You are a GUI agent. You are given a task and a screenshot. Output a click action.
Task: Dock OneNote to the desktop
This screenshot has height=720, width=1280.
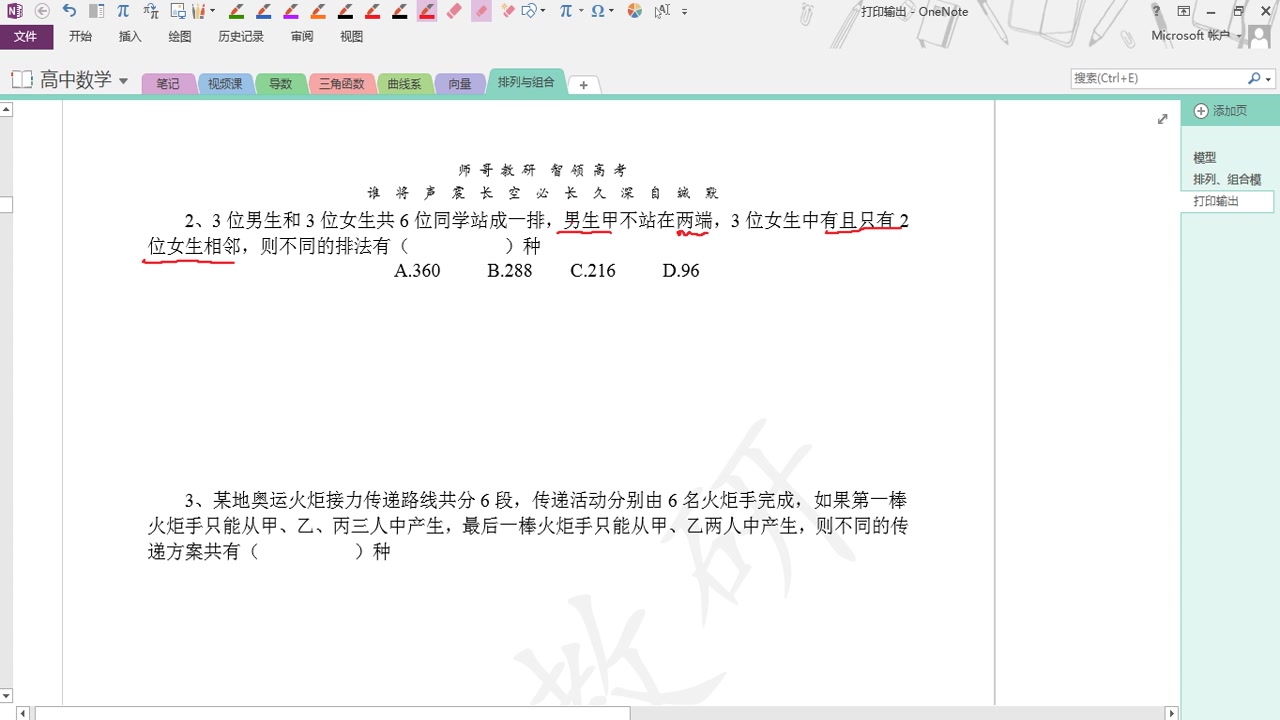click(96, 11)
